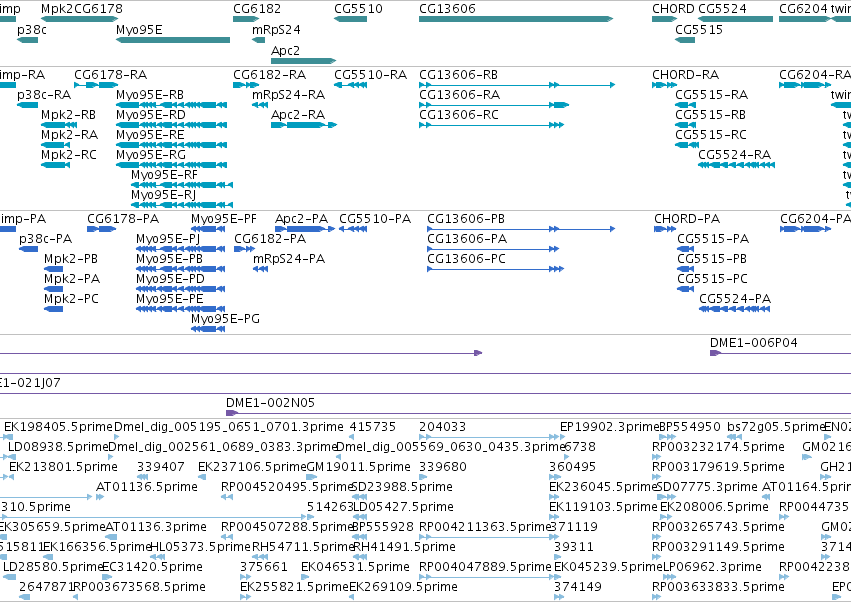Open protein Apc2-PA
This screenshot has height=602, width=851.
[301, 219]
